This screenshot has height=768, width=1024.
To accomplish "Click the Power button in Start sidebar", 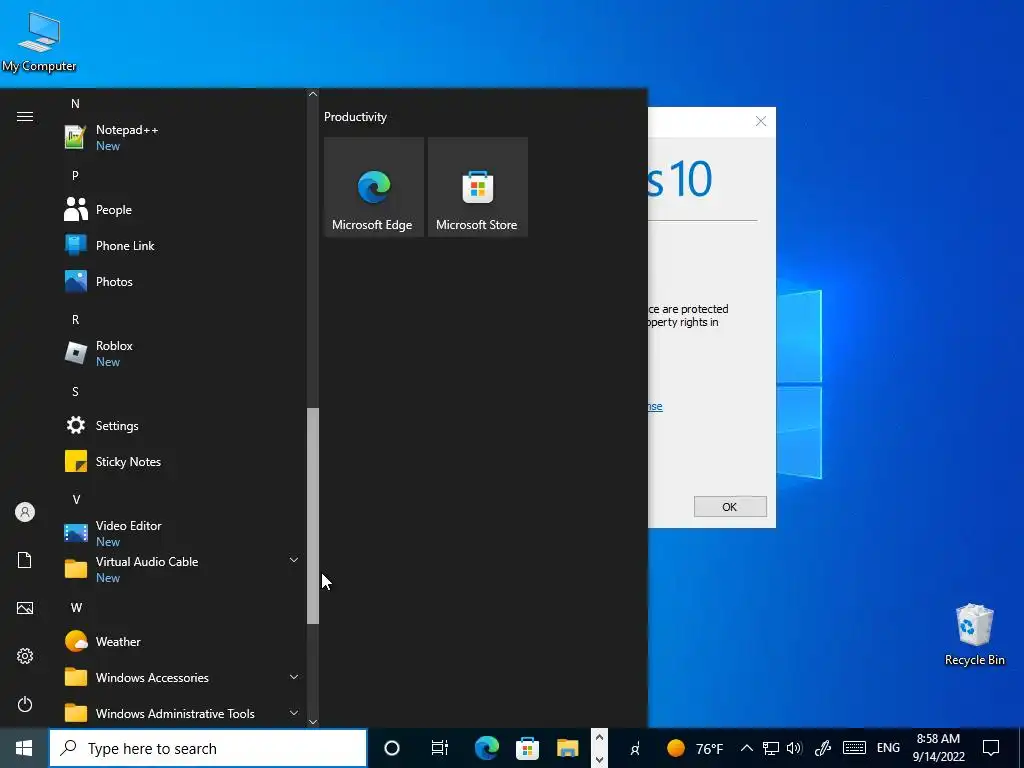I will (25, 704).
